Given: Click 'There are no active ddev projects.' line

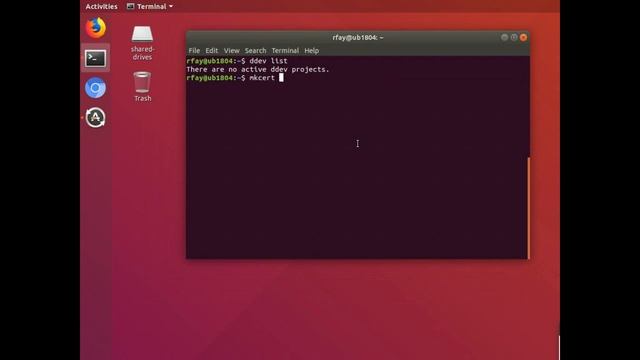Looking at the screenshot, I should point(258,69).
